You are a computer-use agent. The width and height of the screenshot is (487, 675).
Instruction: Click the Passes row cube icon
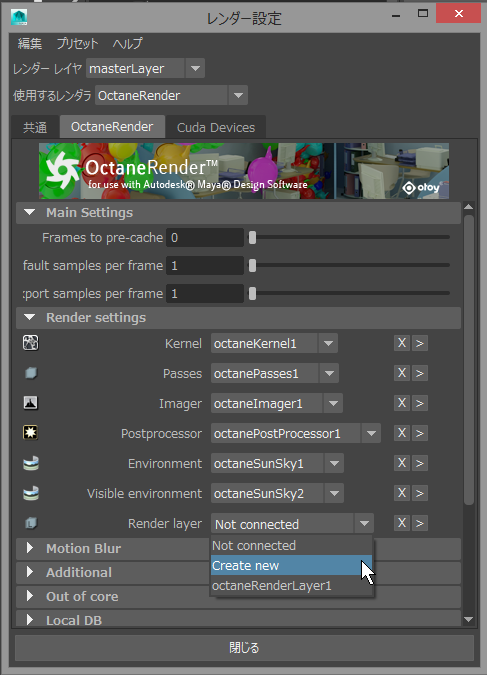pos(31,373)
